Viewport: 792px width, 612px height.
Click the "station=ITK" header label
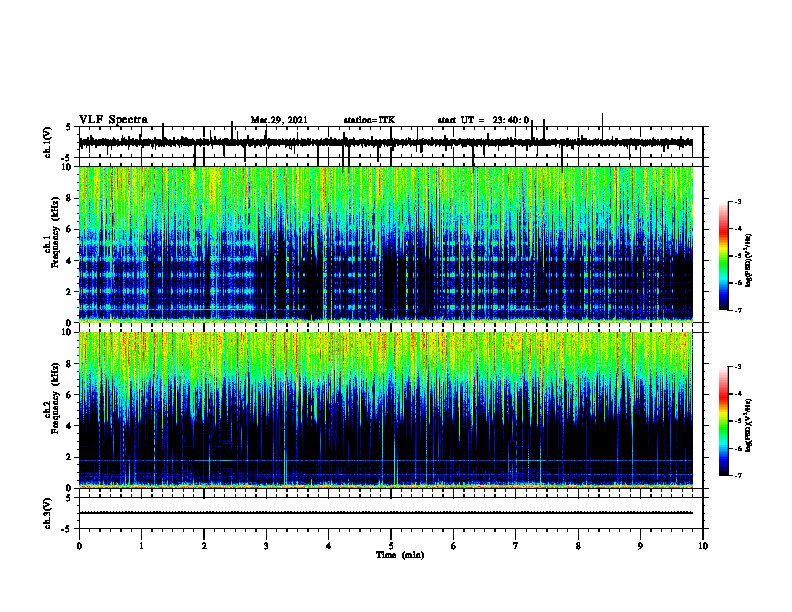click(x=369, y=120)
